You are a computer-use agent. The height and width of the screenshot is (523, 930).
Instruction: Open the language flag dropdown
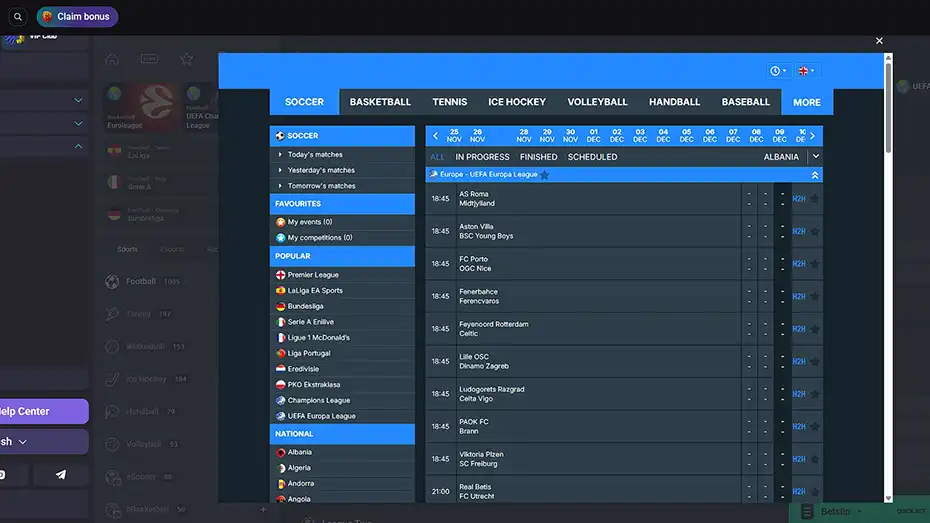tap(806, 71)
